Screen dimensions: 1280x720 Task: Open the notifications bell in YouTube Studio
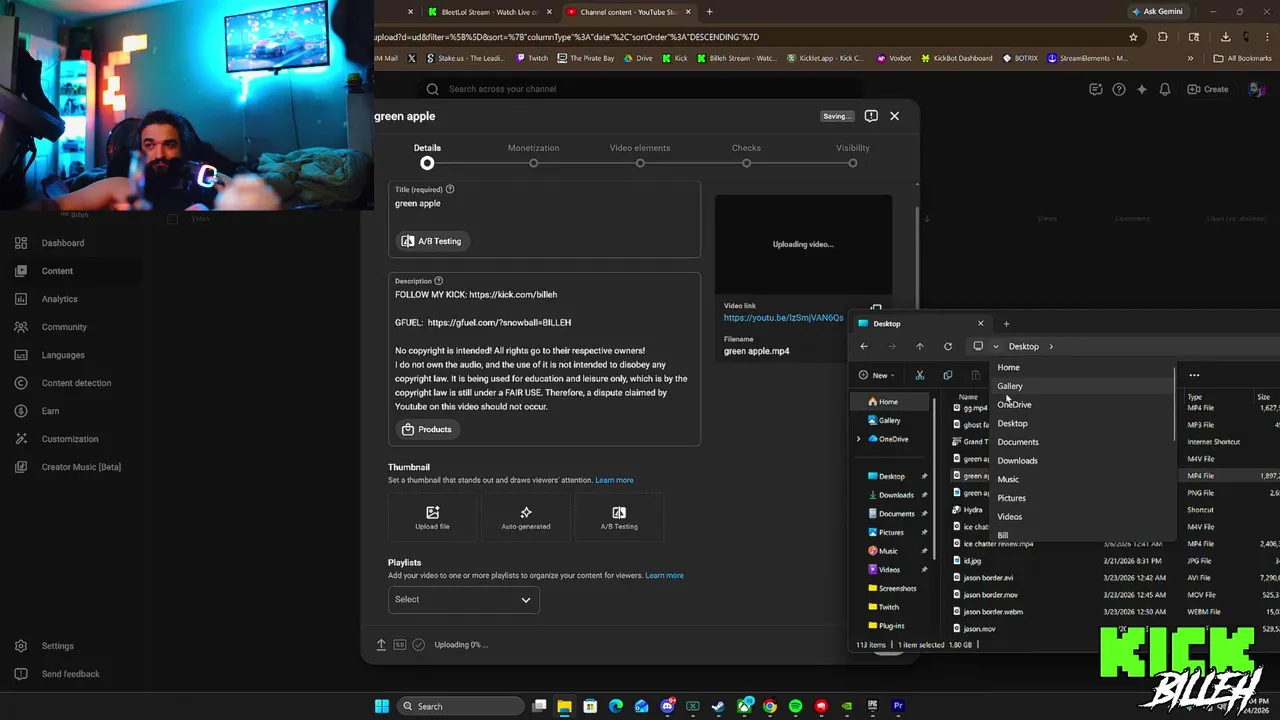(x=1165, y=89)
